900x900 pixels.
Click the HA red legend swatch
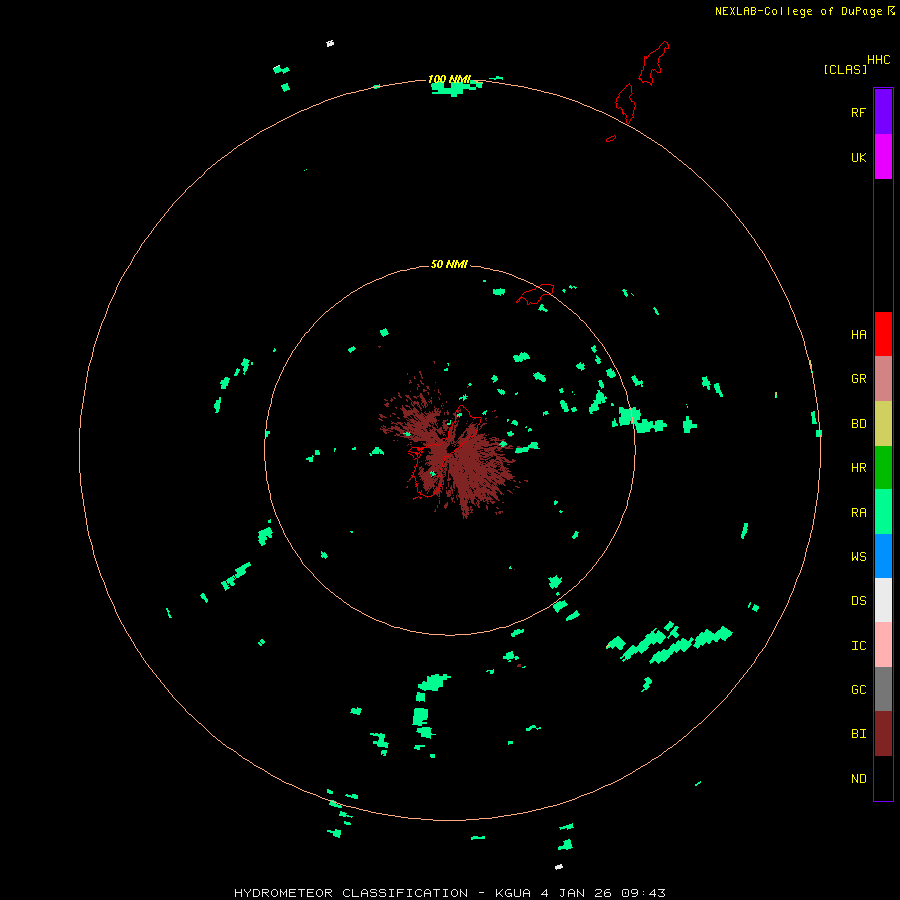point(883,334)
